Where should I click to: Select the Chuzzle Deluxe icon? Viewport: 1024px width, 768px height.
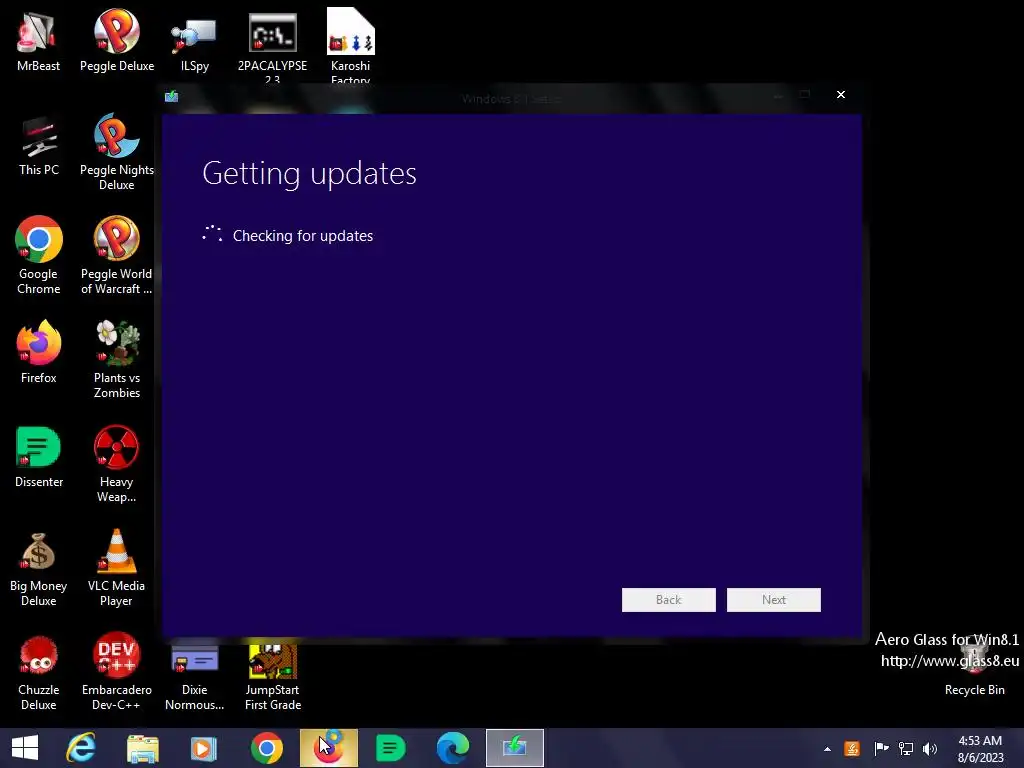[39, 672]
